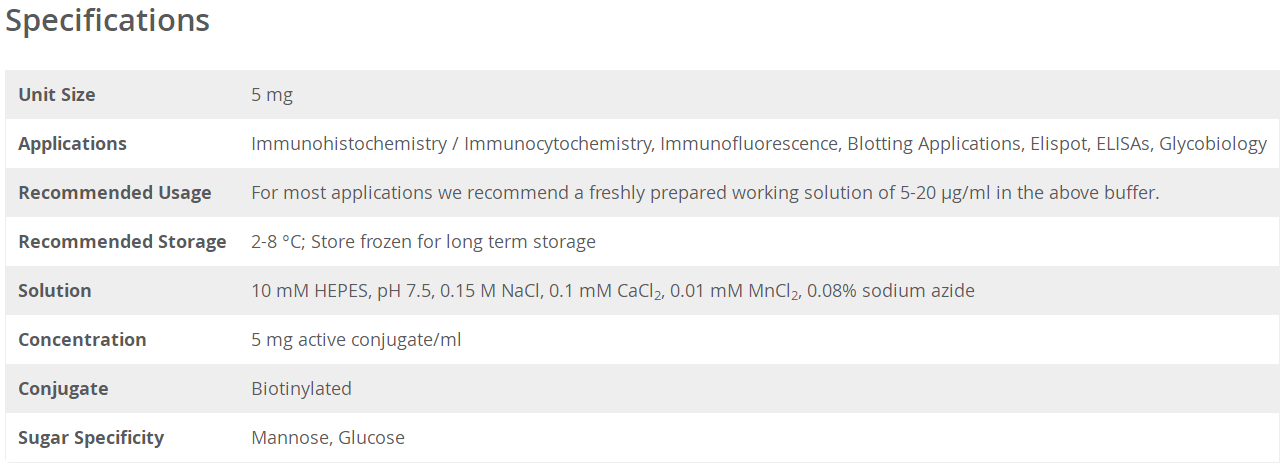Click the 2-8 °C storage text
The image size is (1288, 472).
[x=423, y=242]
